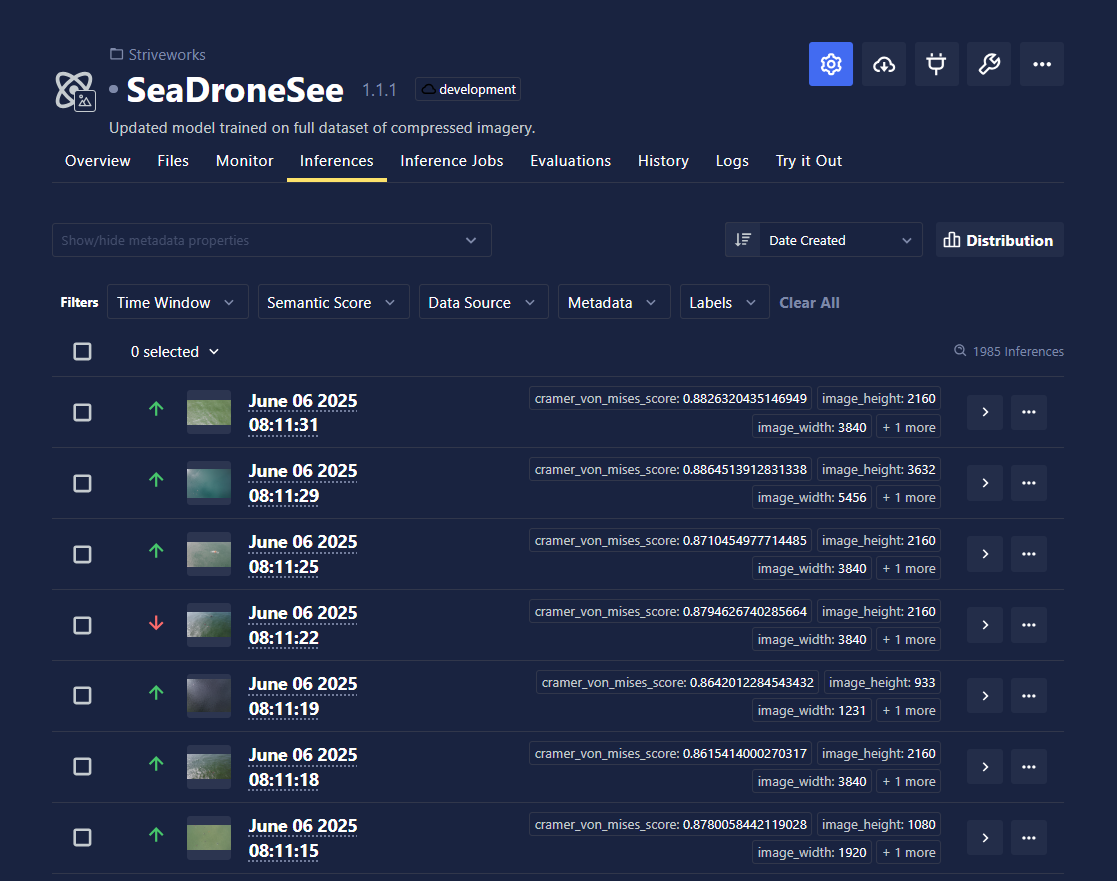Open the Try it Out tab
The width and height of the screenshot is (1117, 881).
(809, 161)
